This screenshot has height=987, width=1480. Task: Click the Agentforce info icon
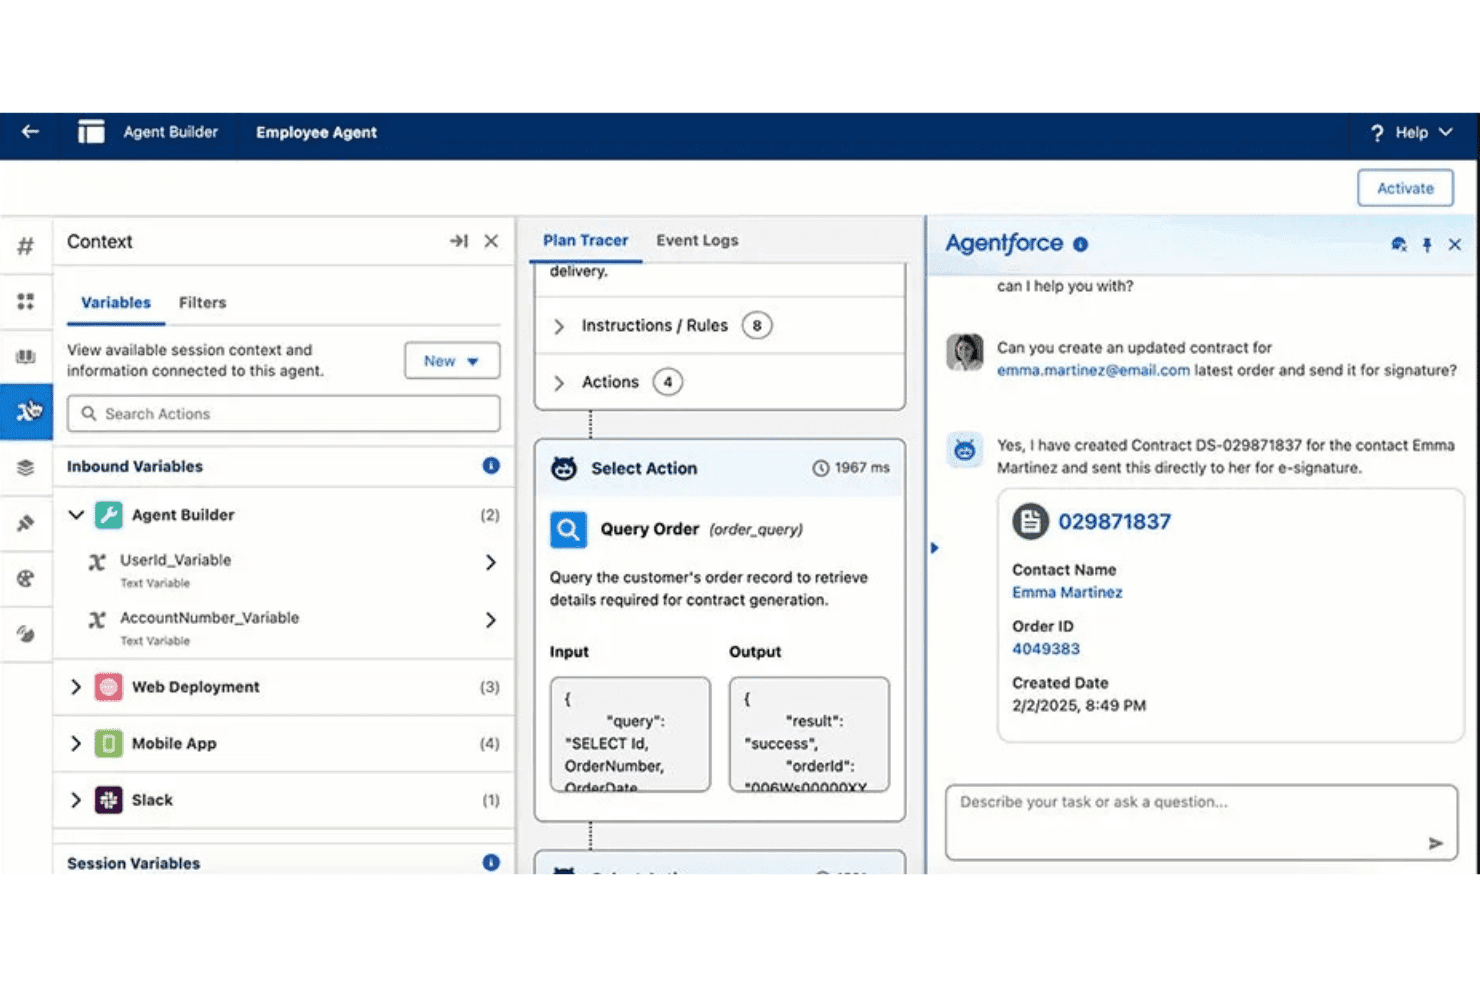pos(1080,244)
